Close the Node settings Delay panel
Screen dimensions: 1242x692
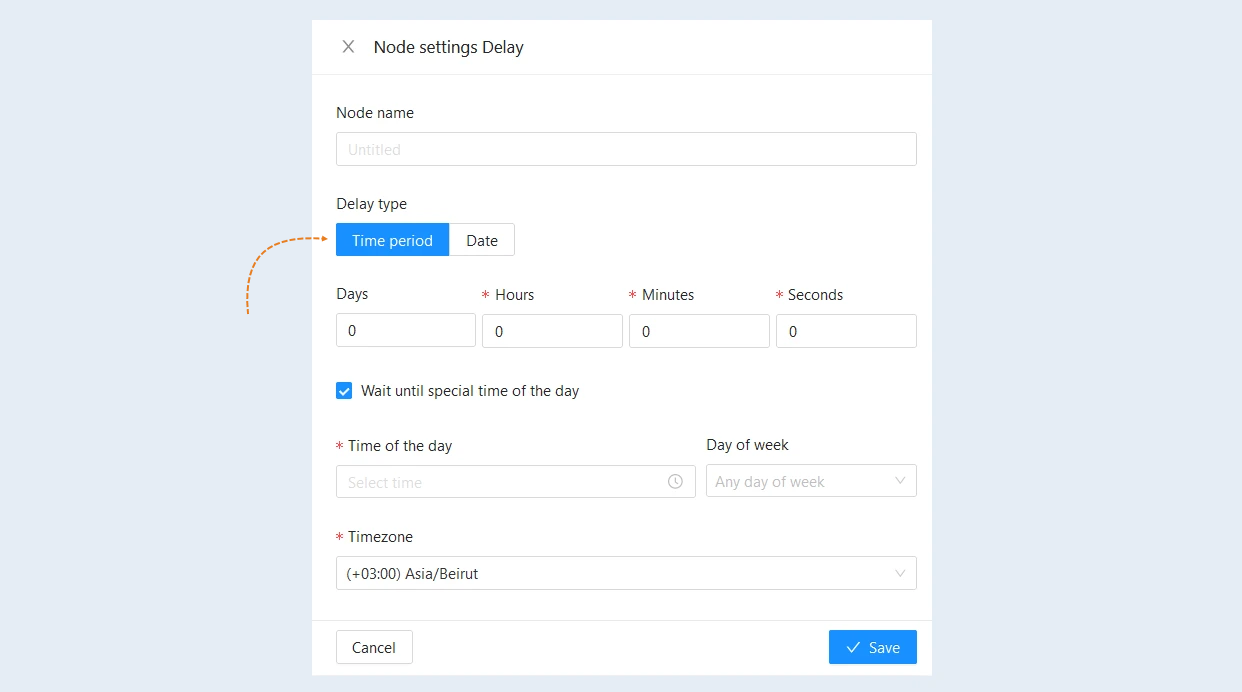click(348, 47)
